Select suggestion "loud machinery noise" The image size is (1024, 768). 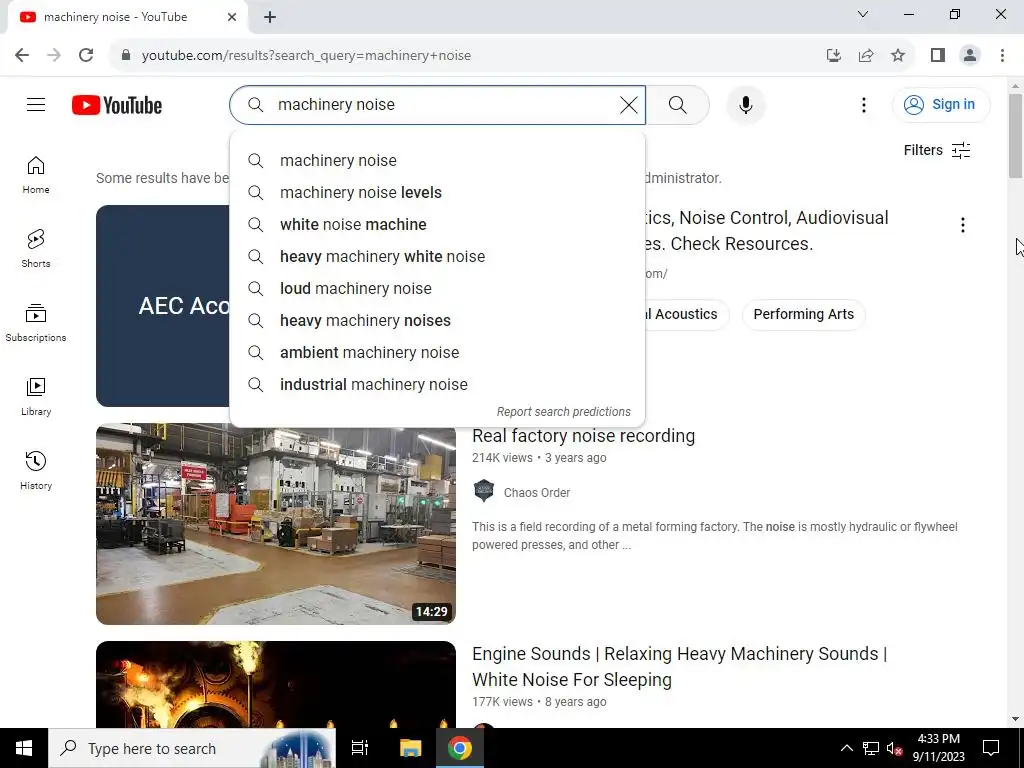pos(437,289)
